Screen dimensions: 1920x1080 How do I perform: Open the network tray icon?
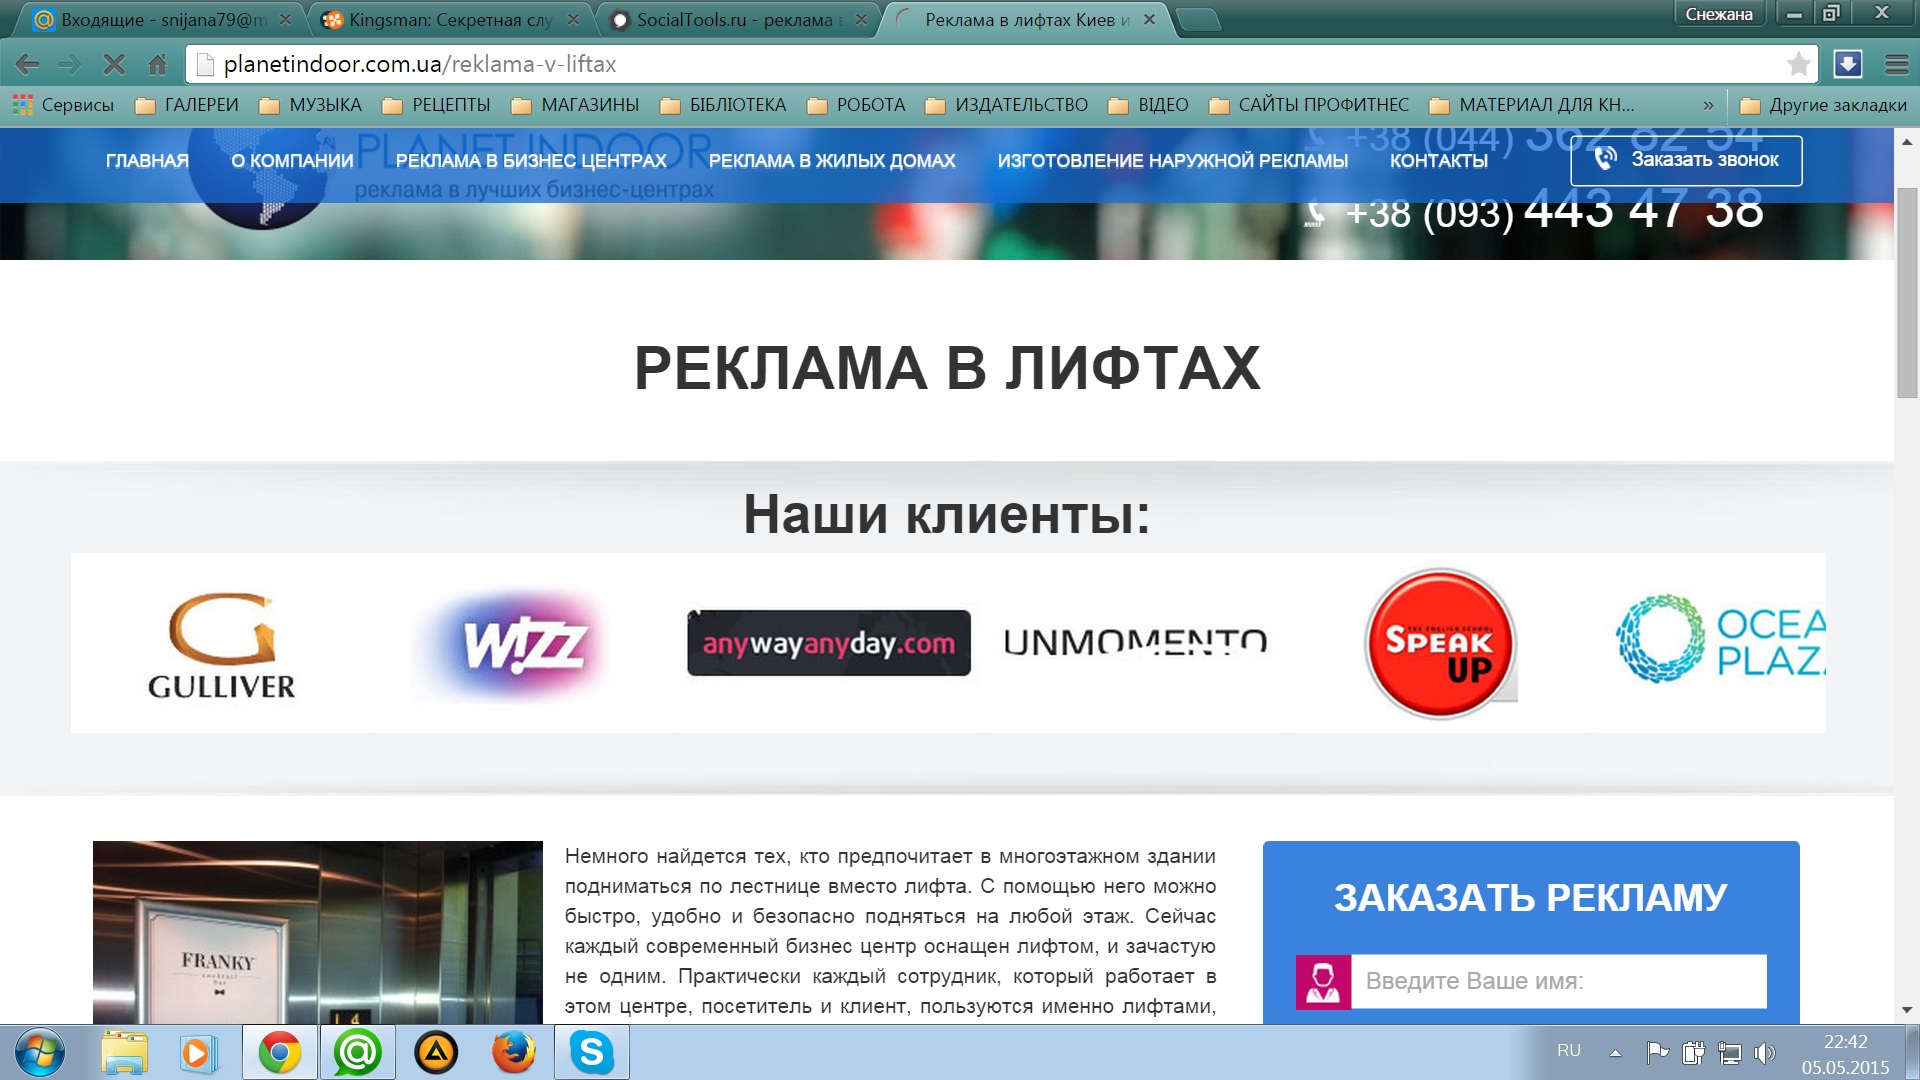coord(1730,1052)
